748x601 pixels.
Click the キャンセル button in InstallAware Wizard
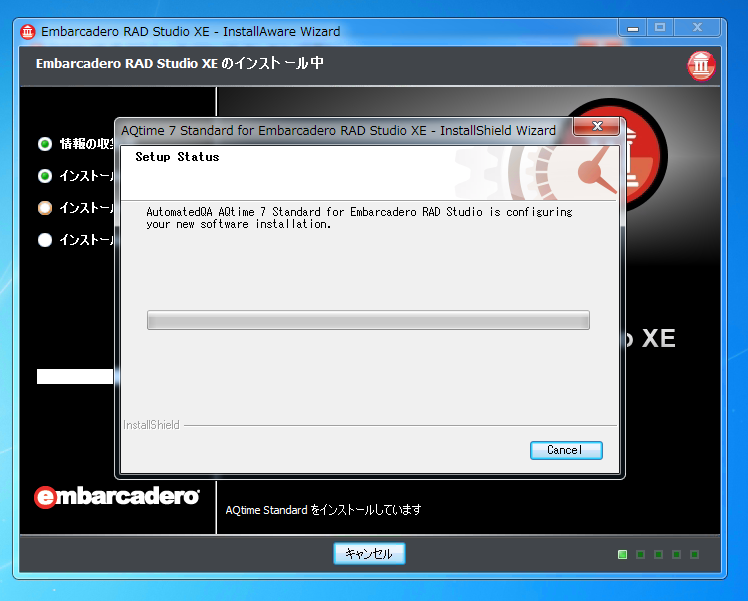coord(369,553)
